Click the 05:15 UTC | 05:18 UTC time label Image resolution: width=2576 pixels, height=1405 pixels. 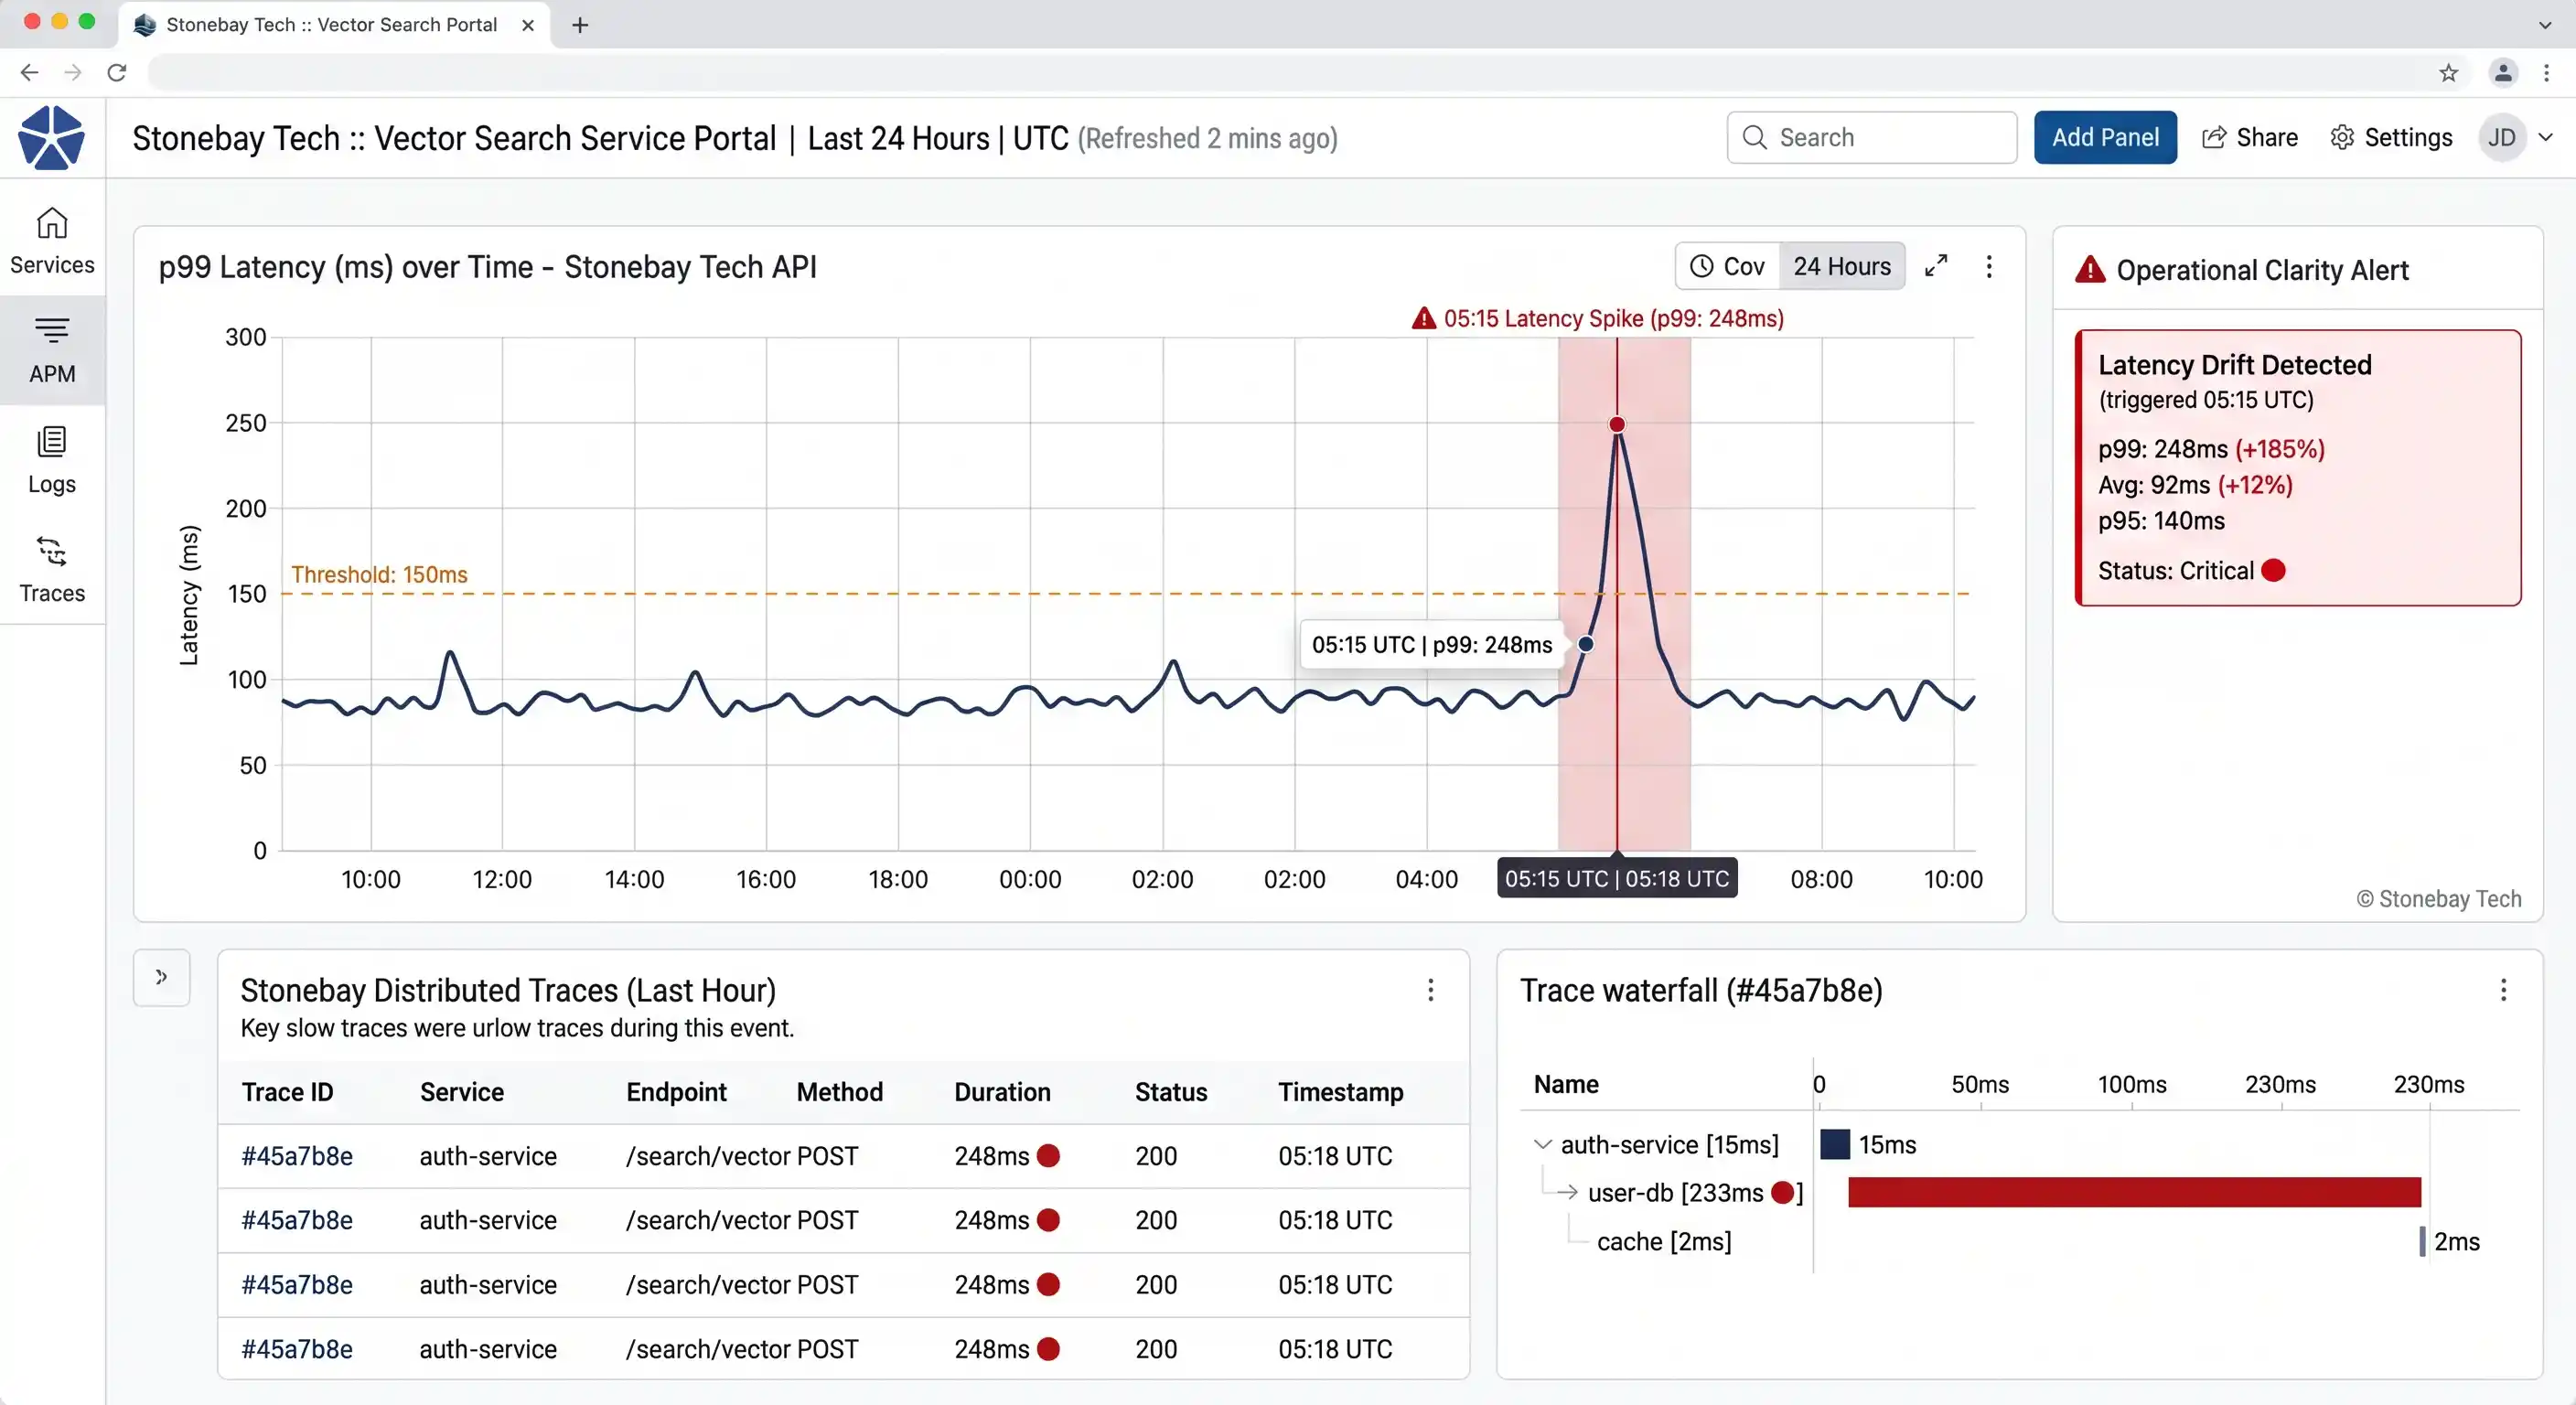click(1617, 879)
